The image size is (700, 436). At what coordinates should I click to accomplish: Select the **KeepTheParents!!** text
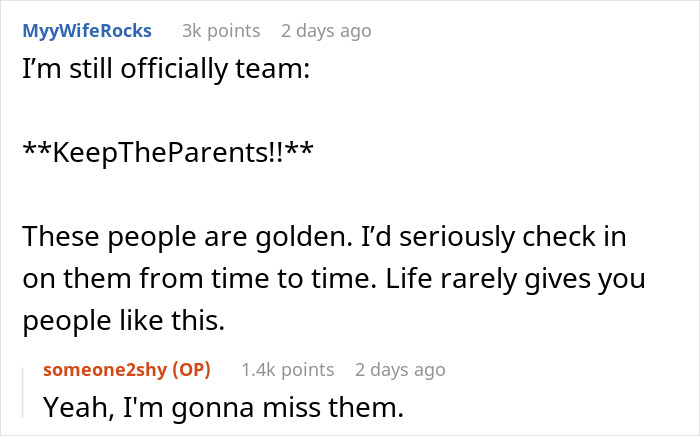(165, 153)
